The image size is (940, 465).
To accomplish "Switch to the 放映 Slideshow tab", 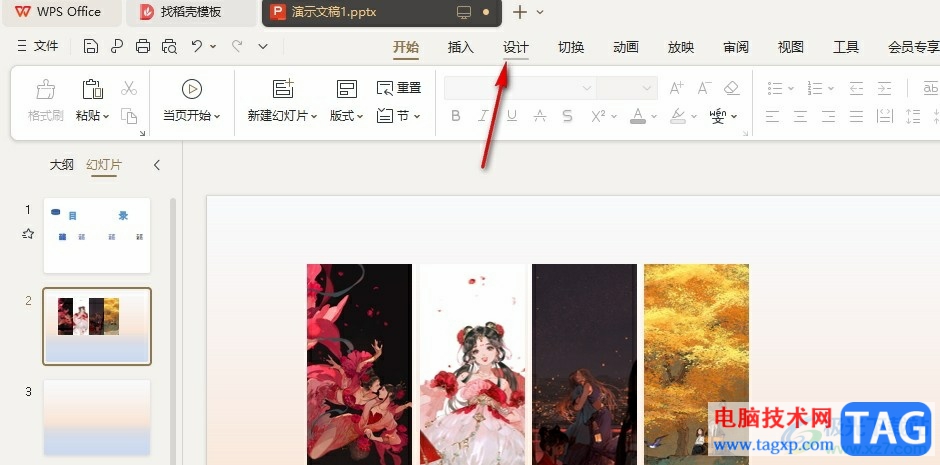I will (681, 47).
